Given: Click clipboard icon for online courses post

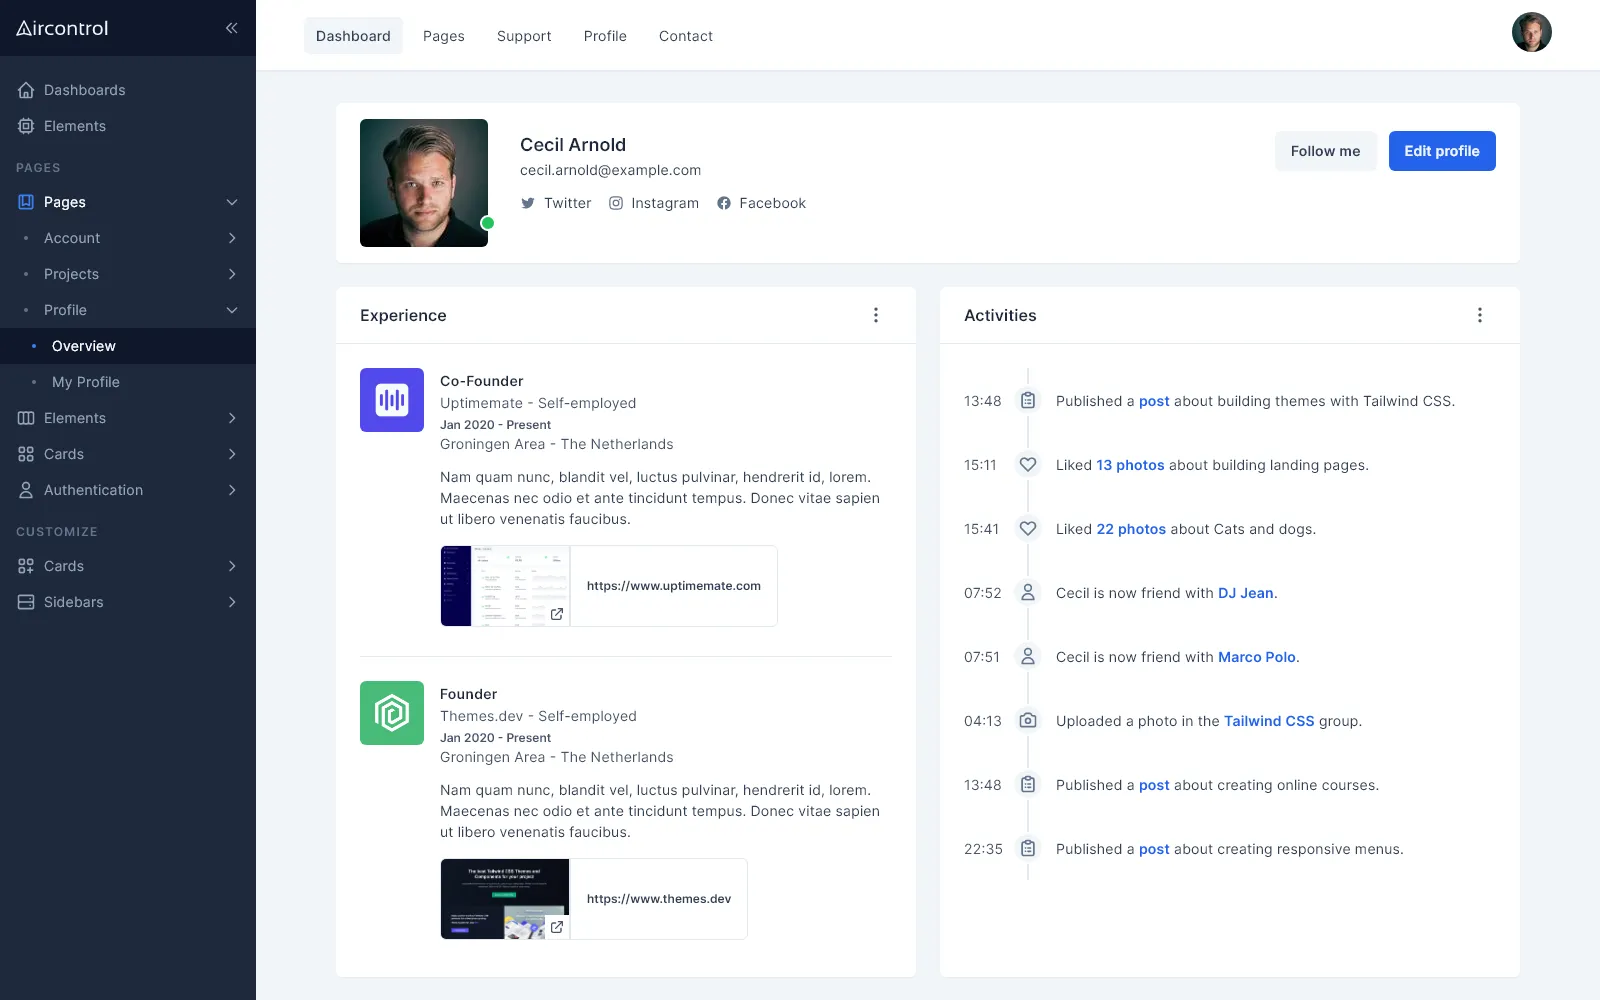Looking at the screenshot, I should click(x=1028, y=785).
